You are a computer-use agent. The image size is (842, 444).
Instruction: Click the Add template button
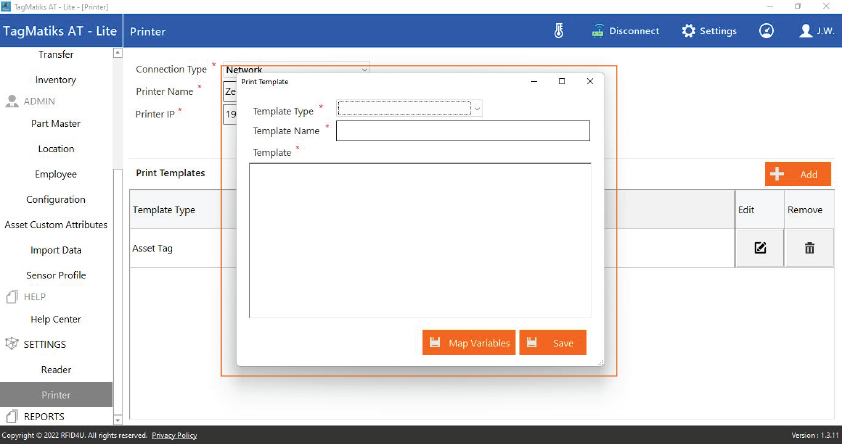click(x=797, y=174)
